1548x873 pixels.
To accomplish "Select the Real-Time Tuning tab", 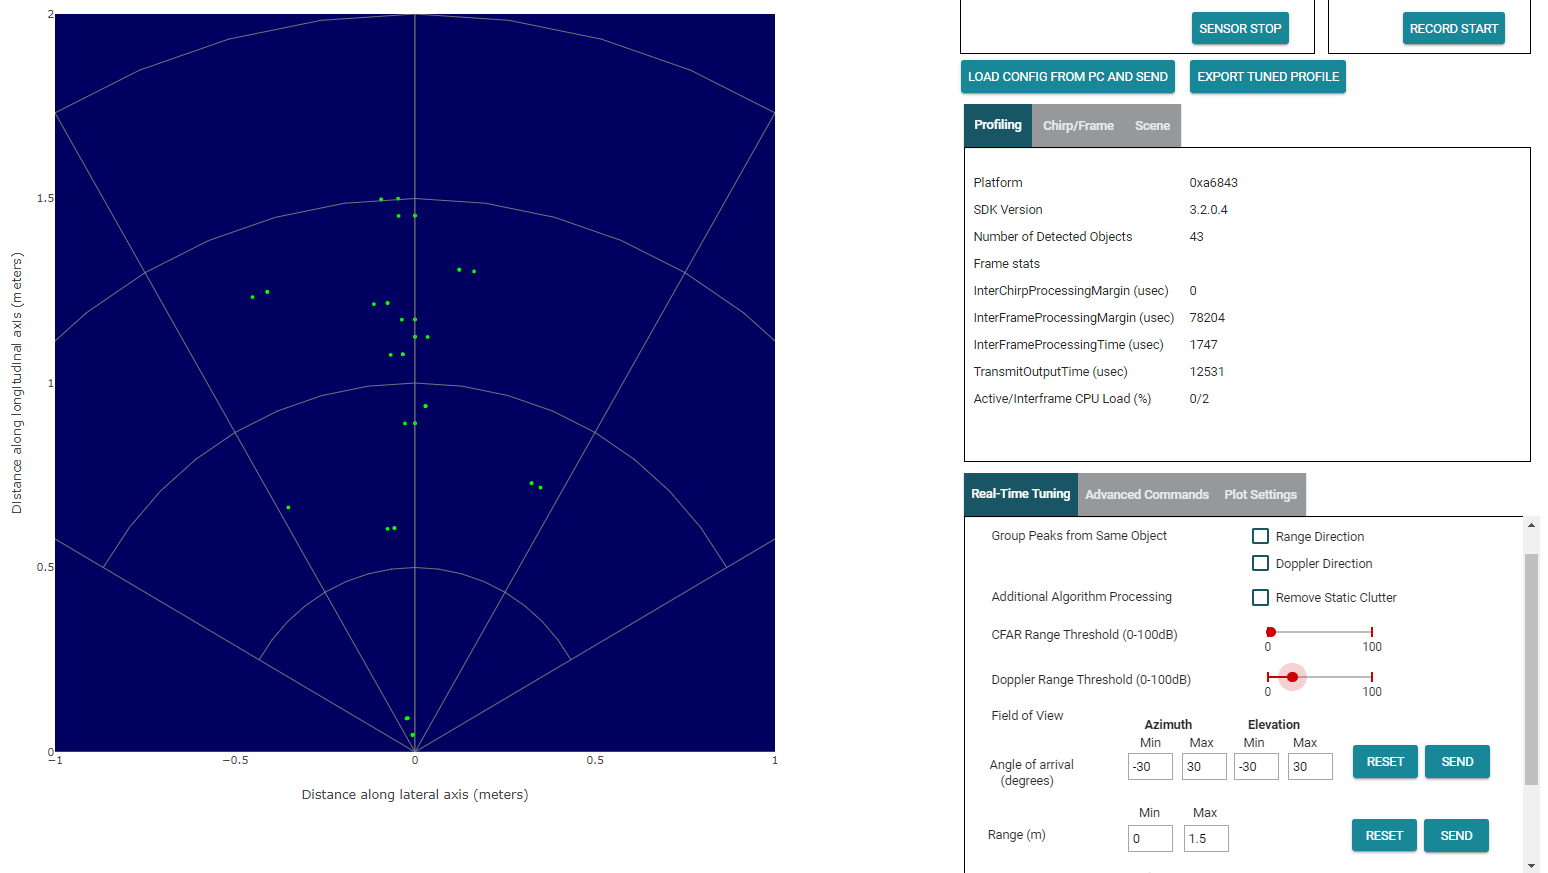I will [1021, 494].
